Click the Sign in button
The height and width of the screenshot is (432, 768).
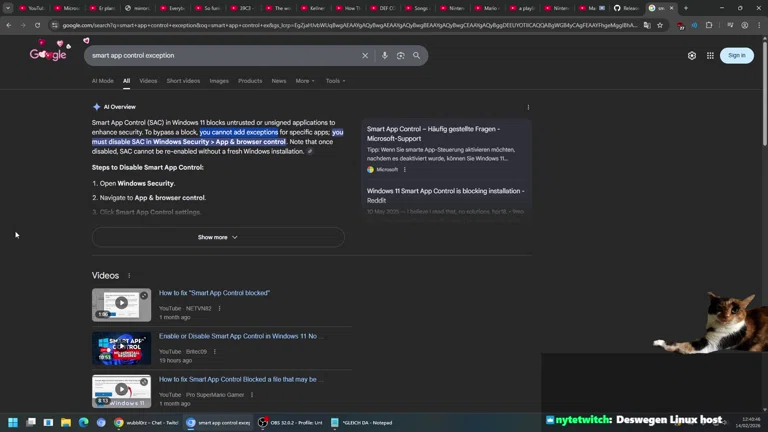736,56
